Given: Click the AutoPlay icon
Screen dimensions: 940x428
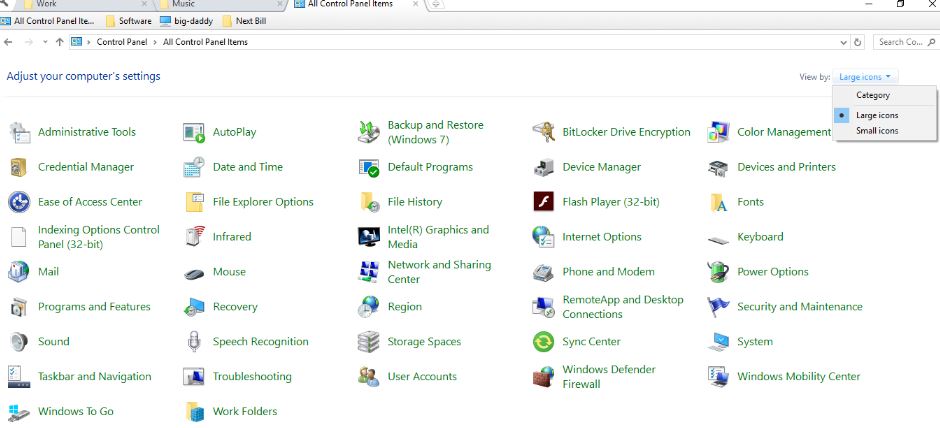Looking at the screenshot, I should click(194, 132).
